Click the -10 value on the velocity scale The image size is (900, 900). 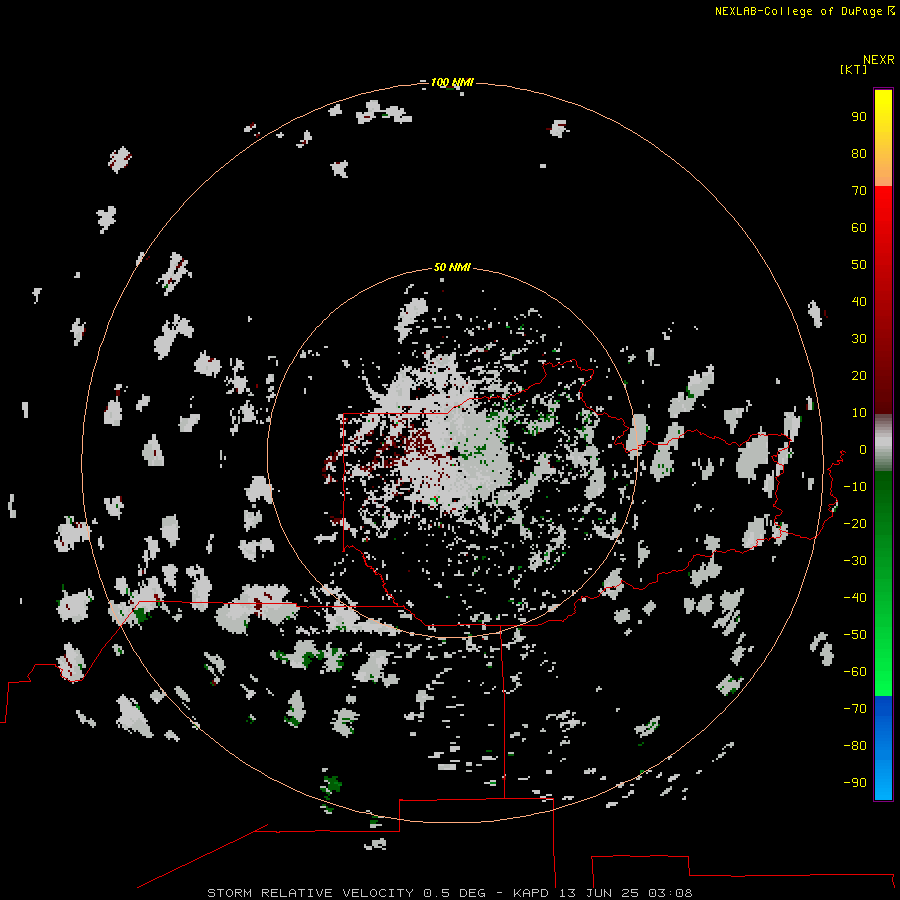855,487
